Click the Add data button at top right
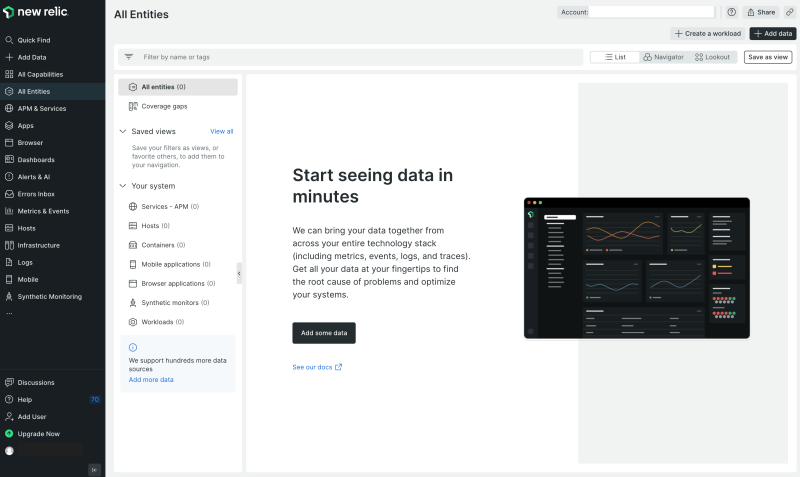The height and width of the screenshot is (477, 800). coord(773,34)
